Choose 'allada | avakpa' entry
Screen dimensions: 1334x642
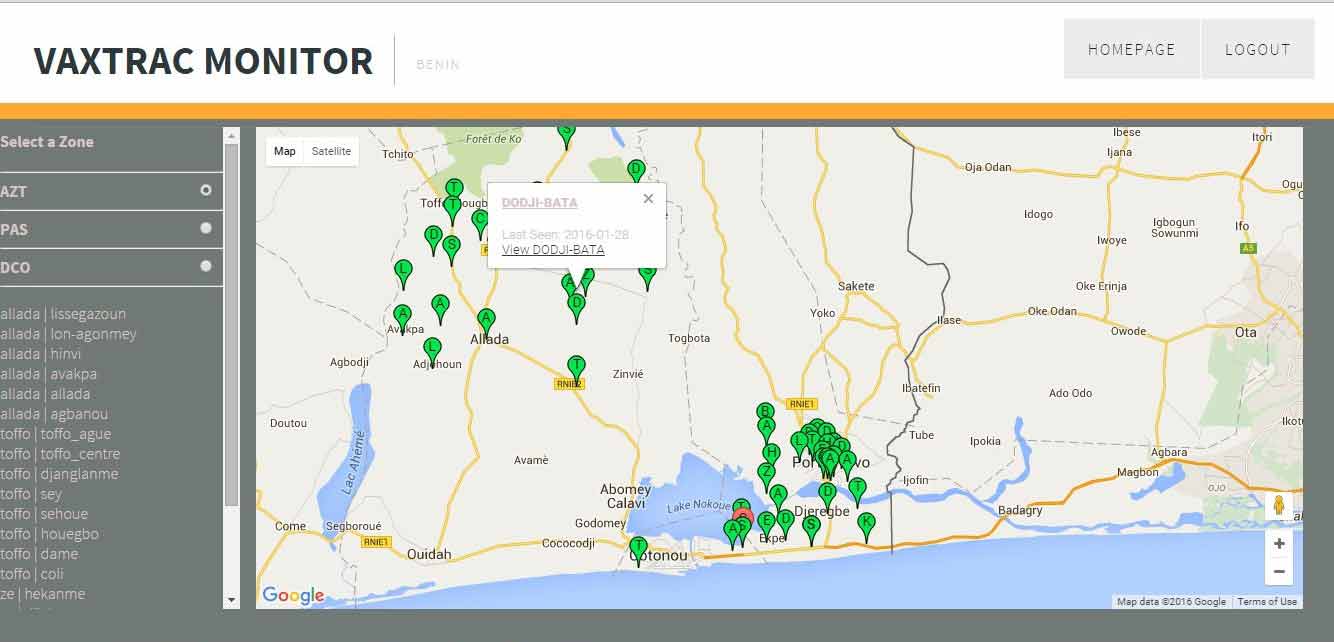point(49,374)
